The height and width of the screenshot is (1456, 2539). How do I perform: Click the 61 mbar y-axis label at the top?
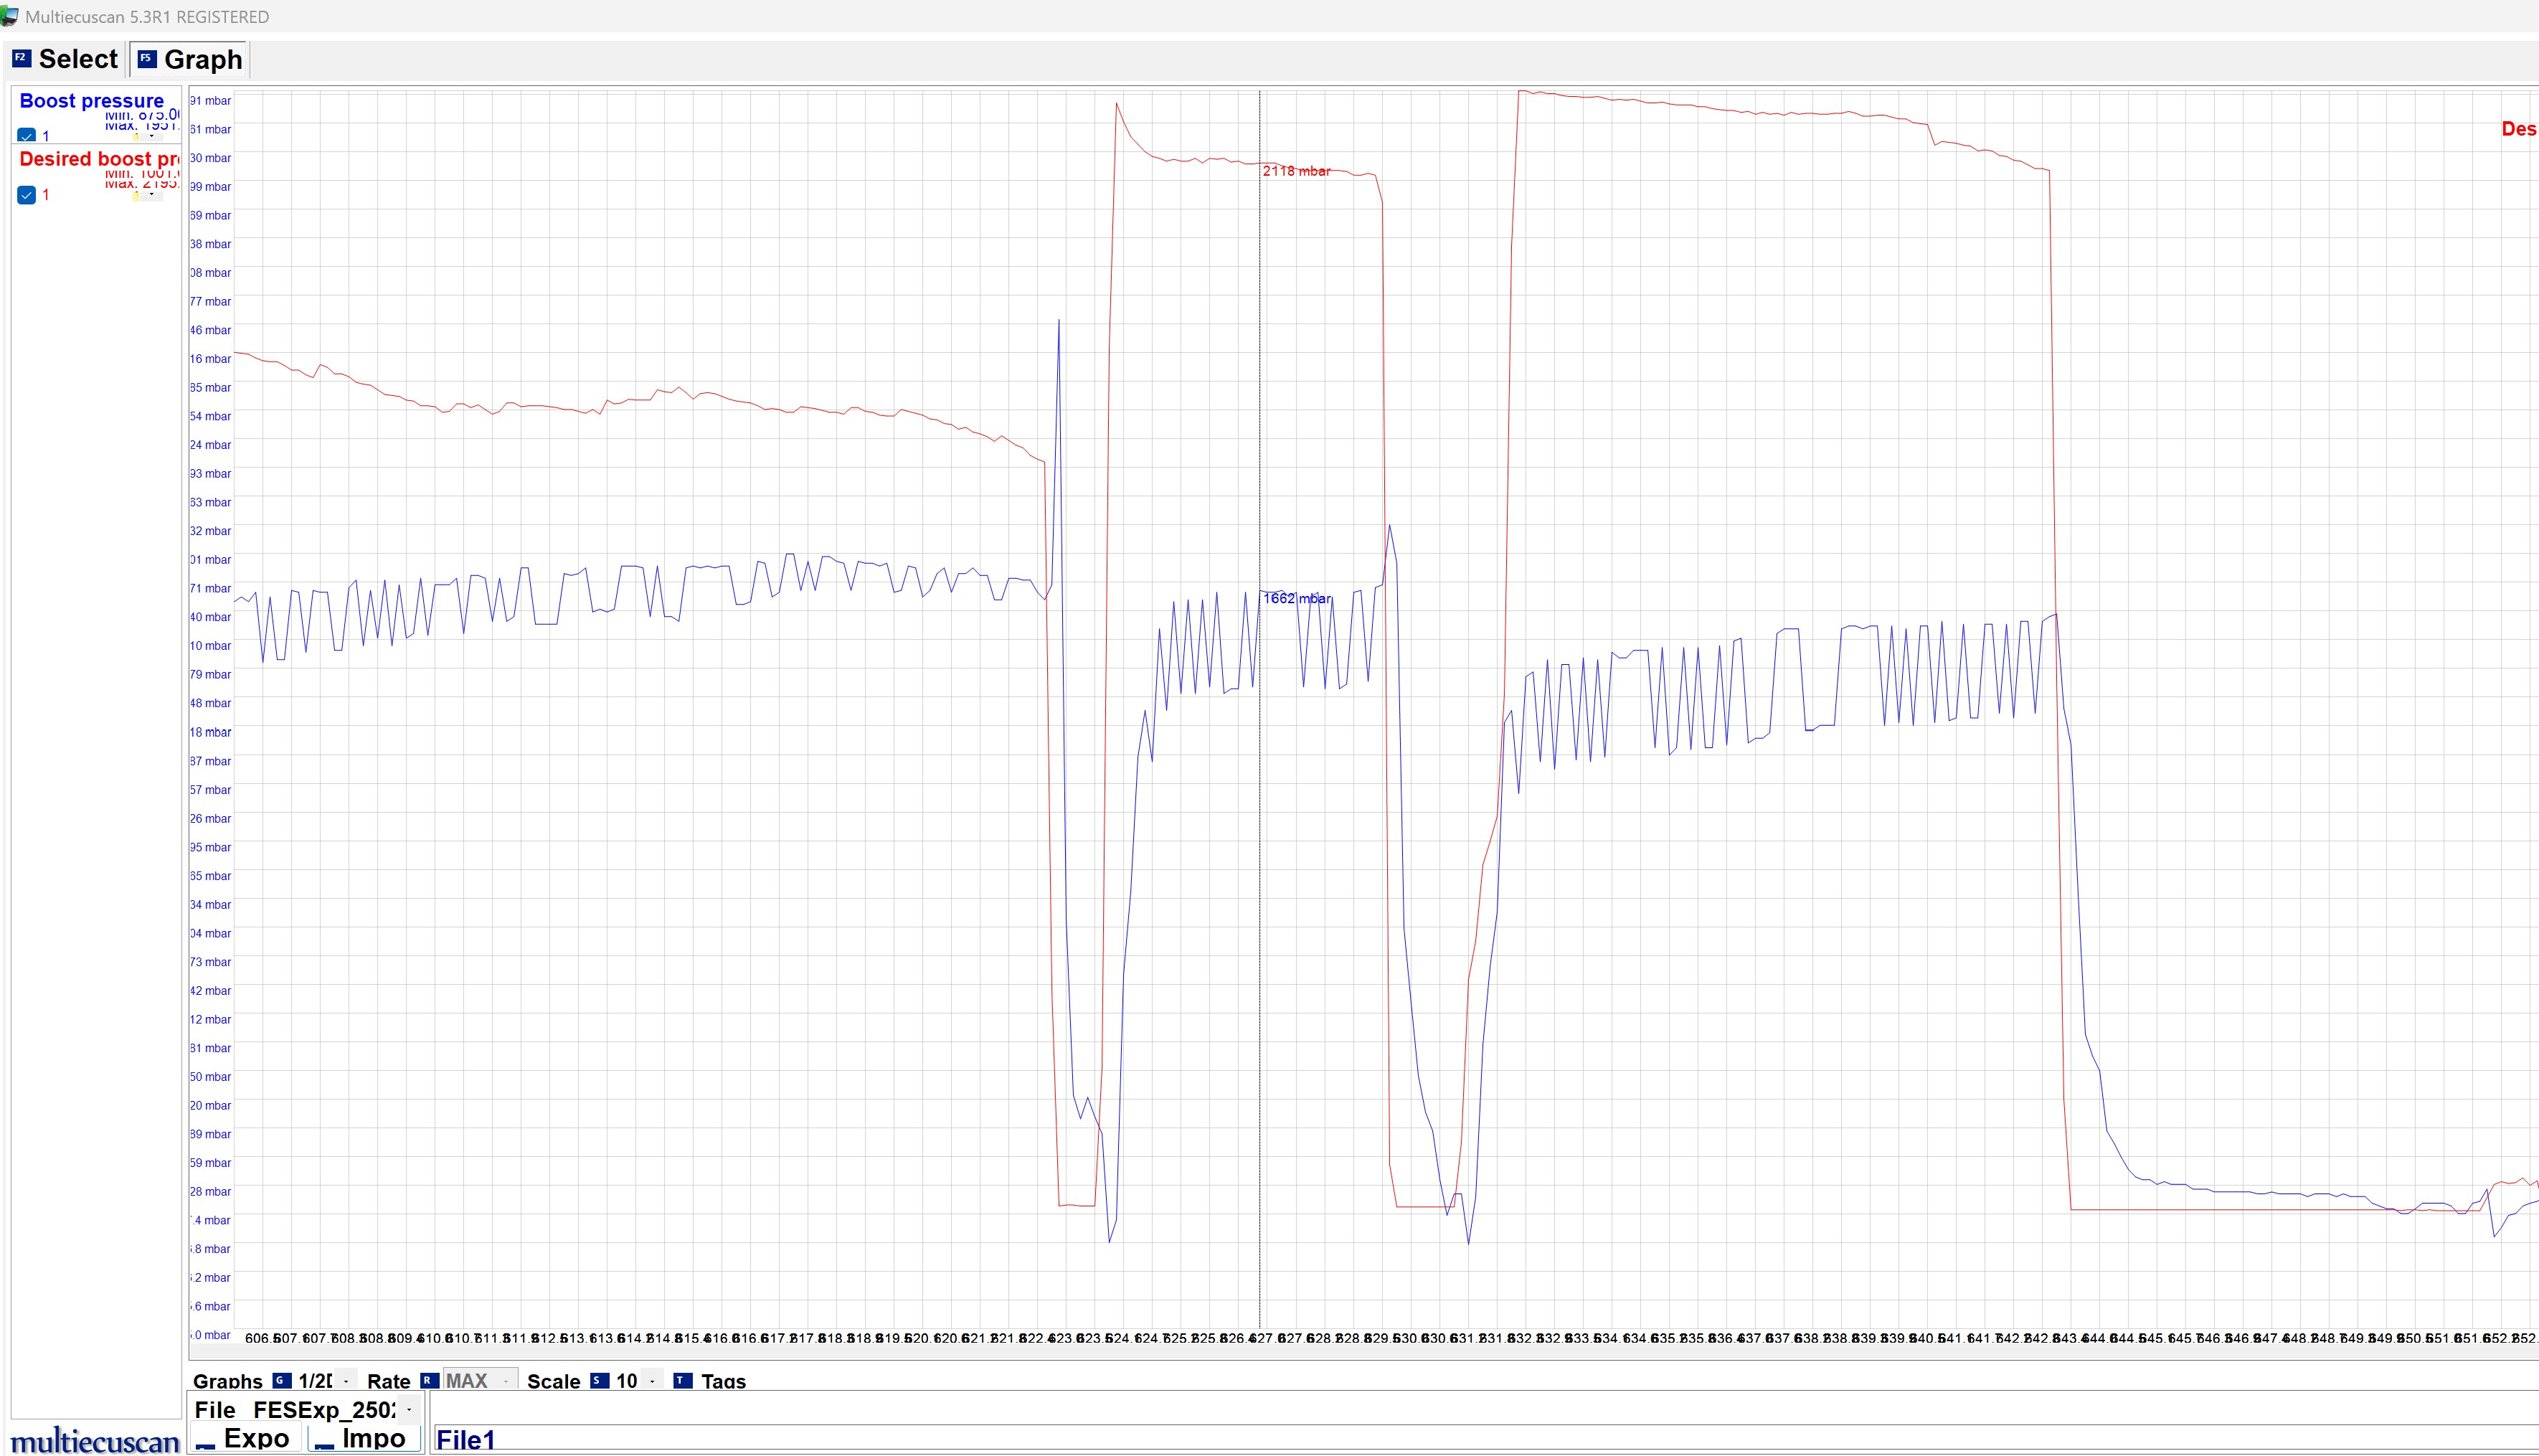pyautogui.click(x=211, y=130)
